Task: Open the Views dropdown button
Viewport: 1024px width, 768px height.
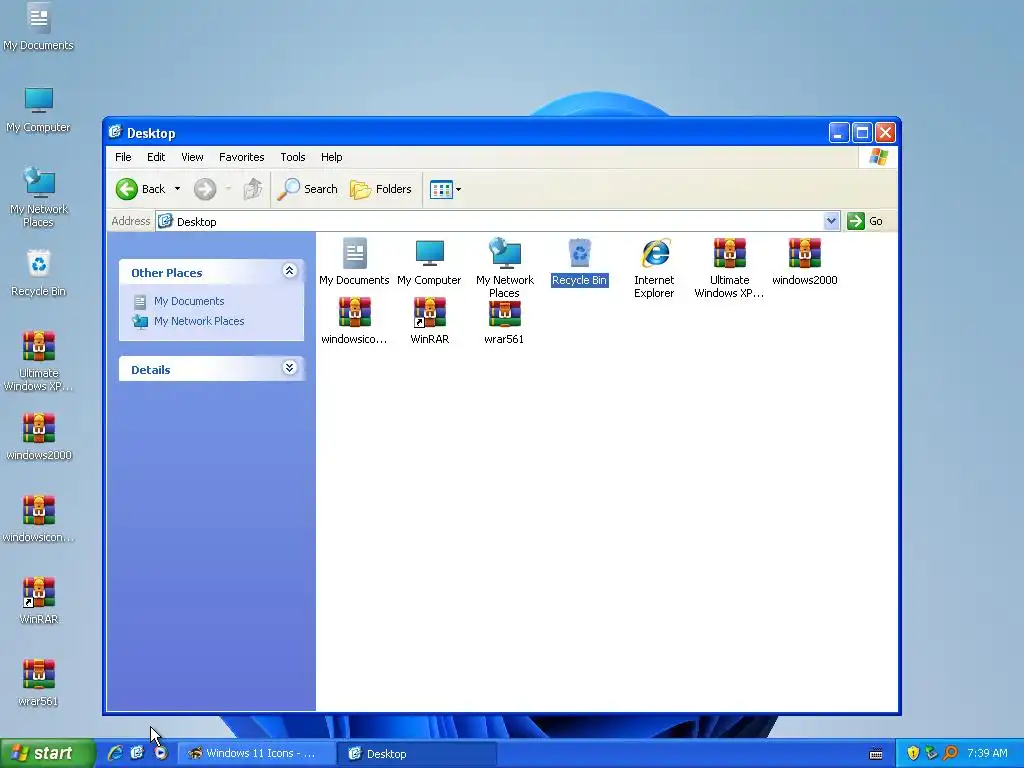Action: (x=445, y=189)
